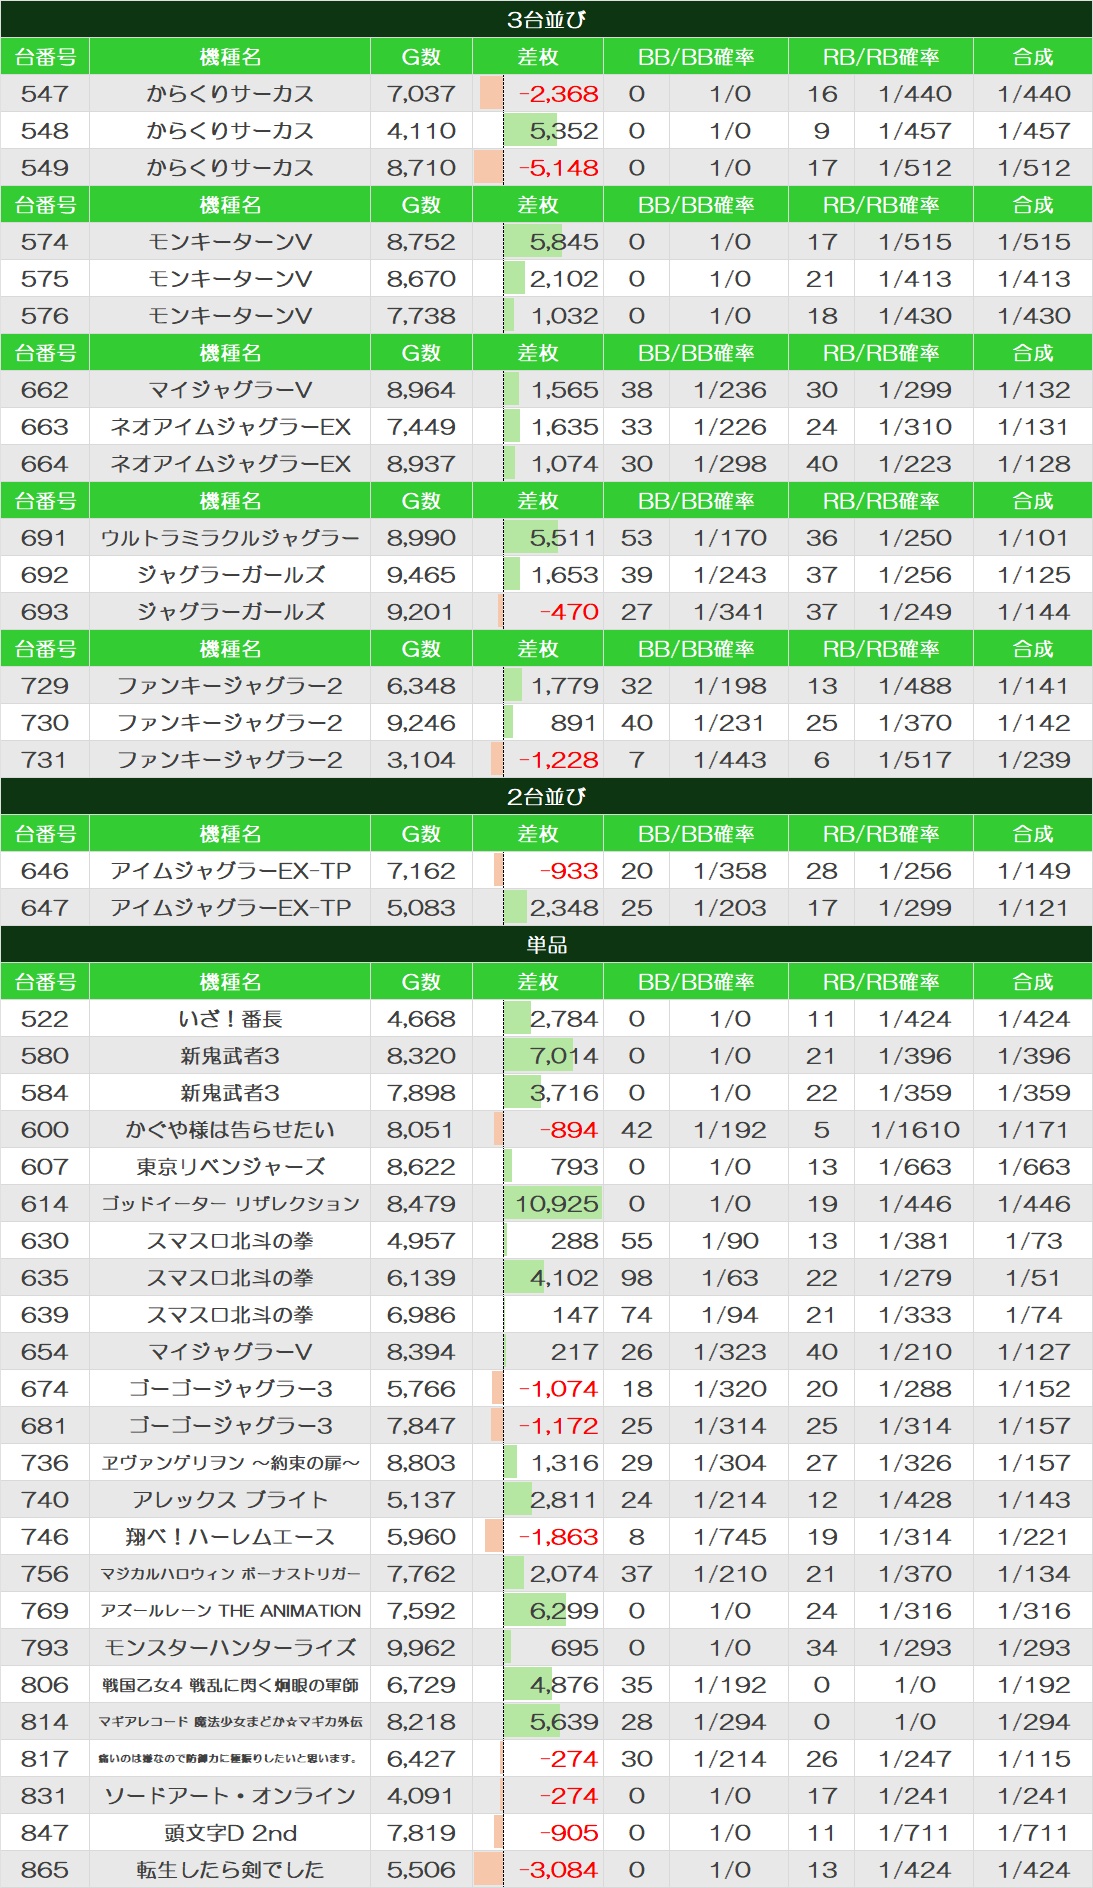Click machine number 681
This screenshot has height=1888, width=1093.
tap(45, 1426)
